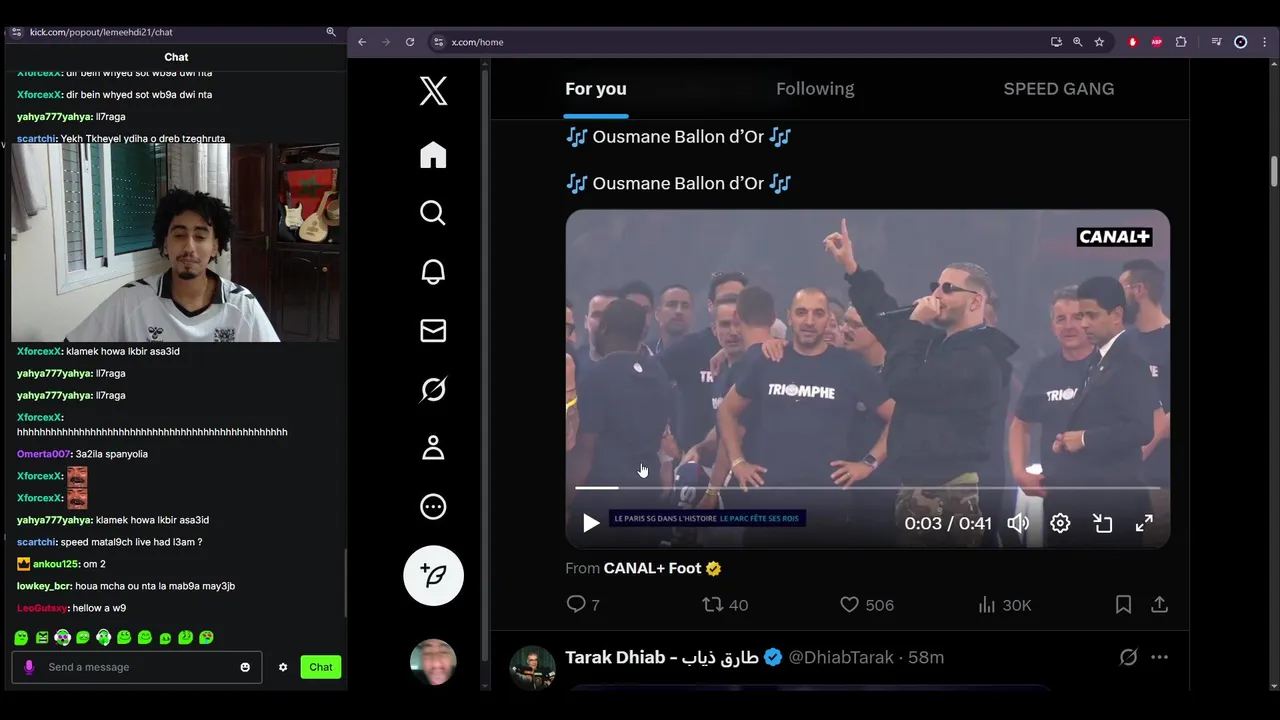Open the 58m timestamp of Tarak's post
The image size is (1280, 720).
(926, 657)
